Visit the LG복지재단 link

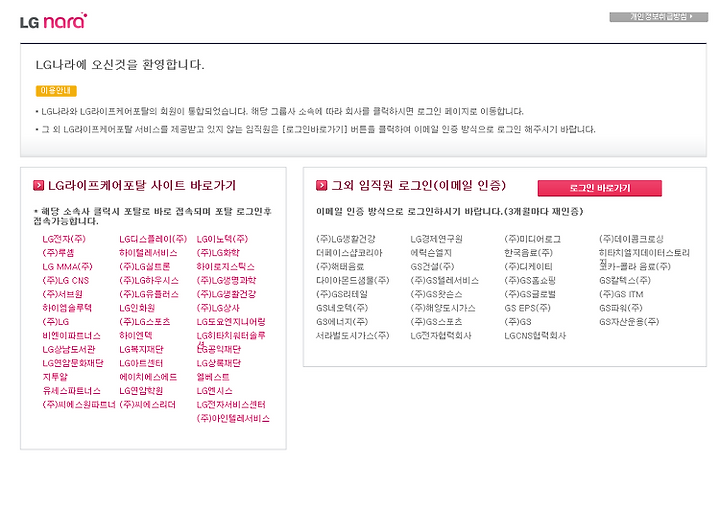click(141, 350)
